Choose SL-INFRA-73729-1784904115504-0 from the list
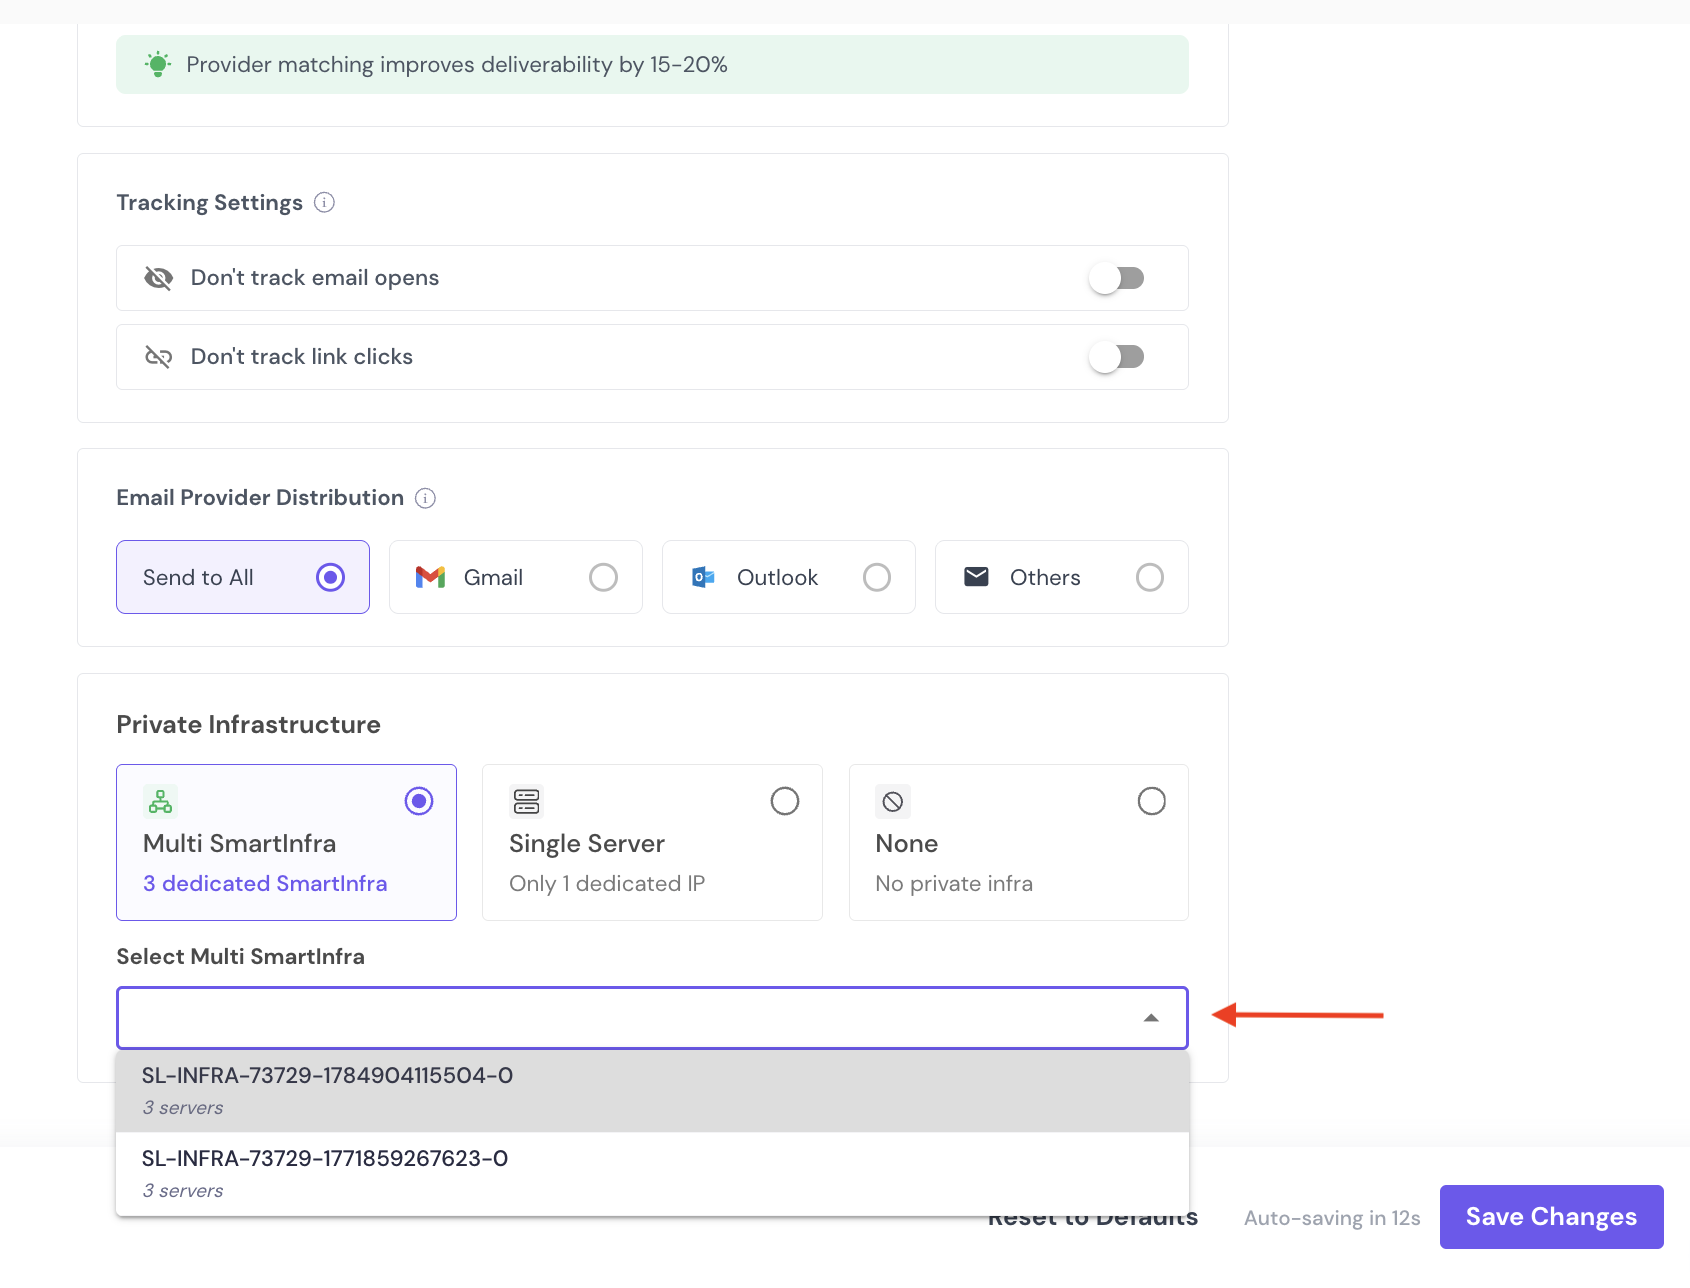 click(652, 1091)
